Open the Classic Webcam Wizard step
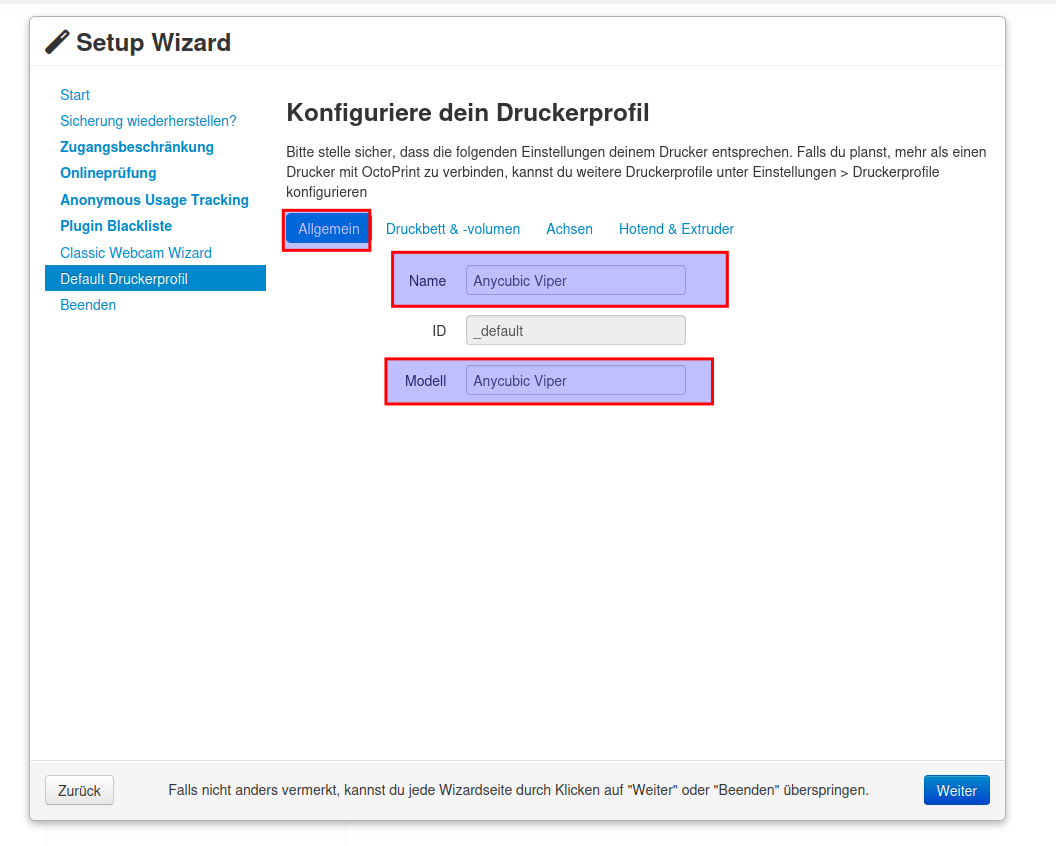 coord(136,253)
